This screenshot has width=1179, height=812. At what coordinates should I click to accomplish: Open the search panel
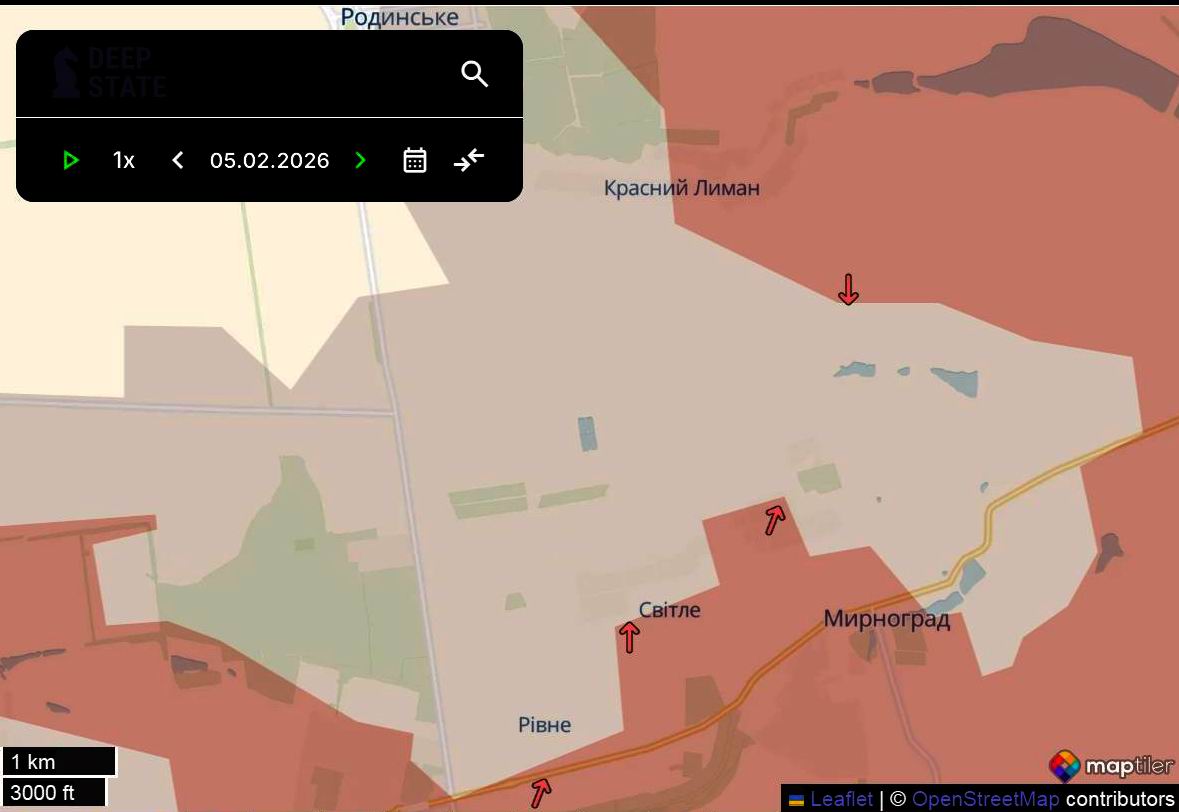474,73
